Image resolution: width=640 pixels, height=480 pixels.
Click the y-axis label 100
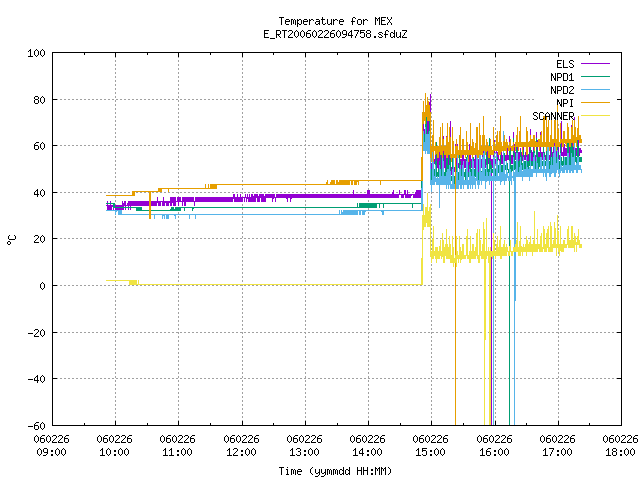coord(36,53)
